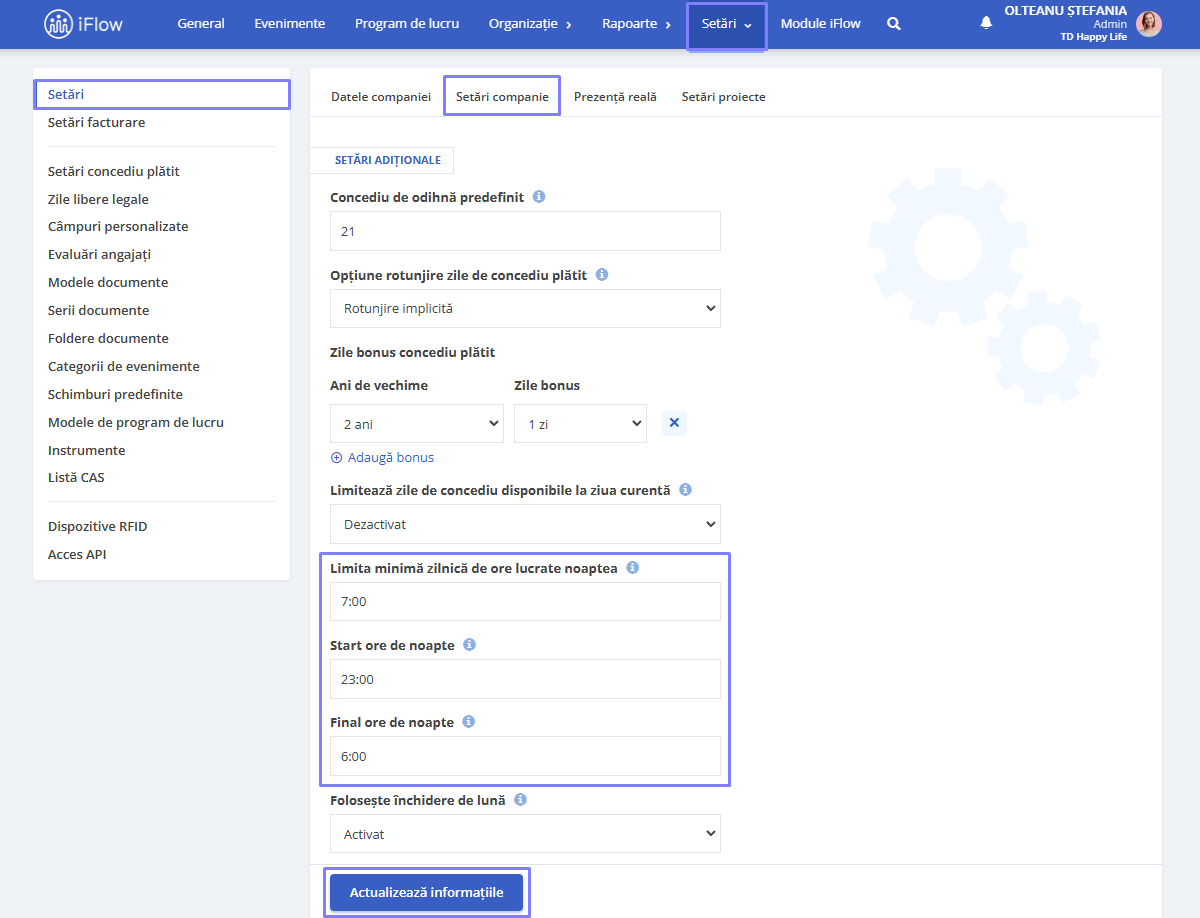Info icon for Opțiune rotunjire zile
Viewport: 1200px width, 918px height.
pos(602,274)
